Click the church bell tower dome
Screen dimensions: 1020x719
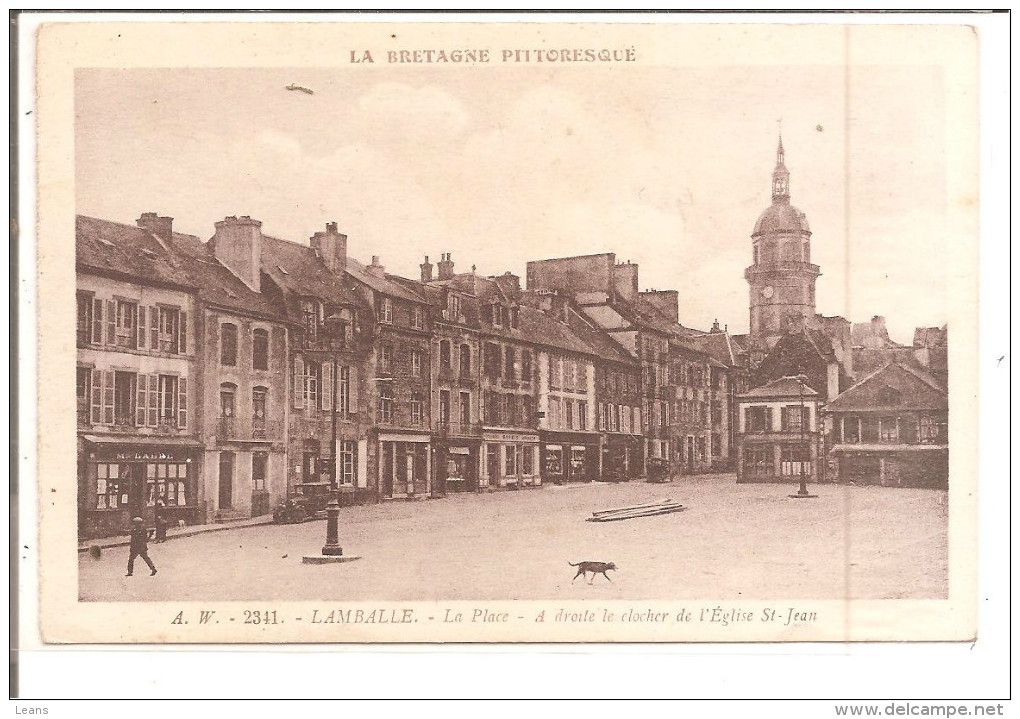click(780, 217)
